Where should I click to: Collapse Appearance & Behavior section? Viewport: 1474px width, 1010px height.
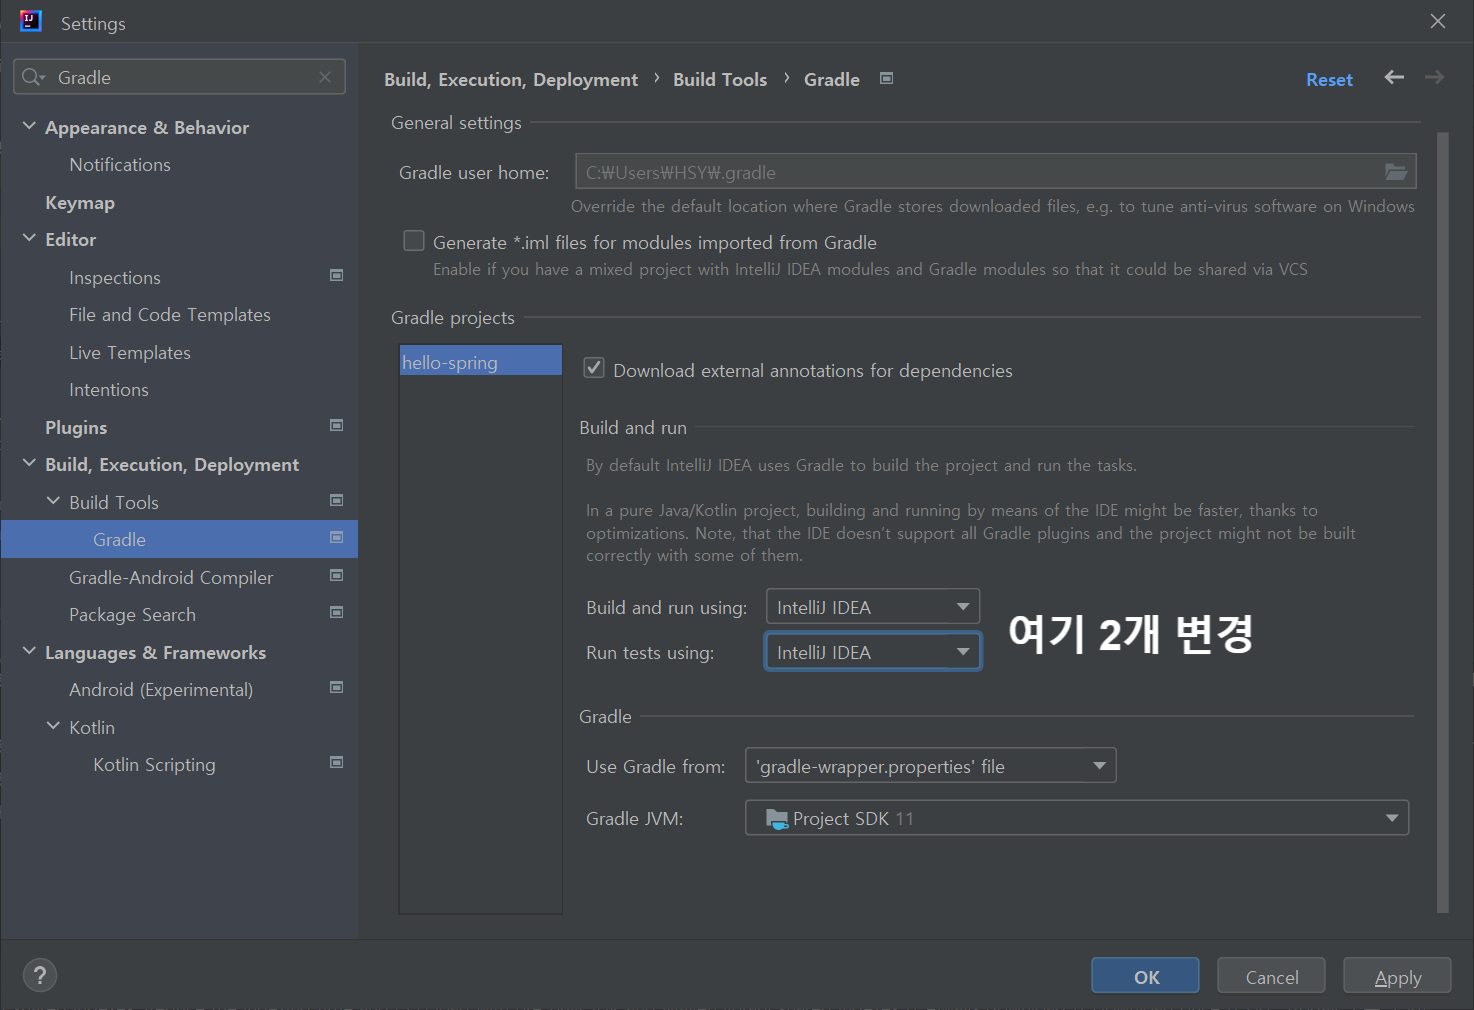point(29,126)
